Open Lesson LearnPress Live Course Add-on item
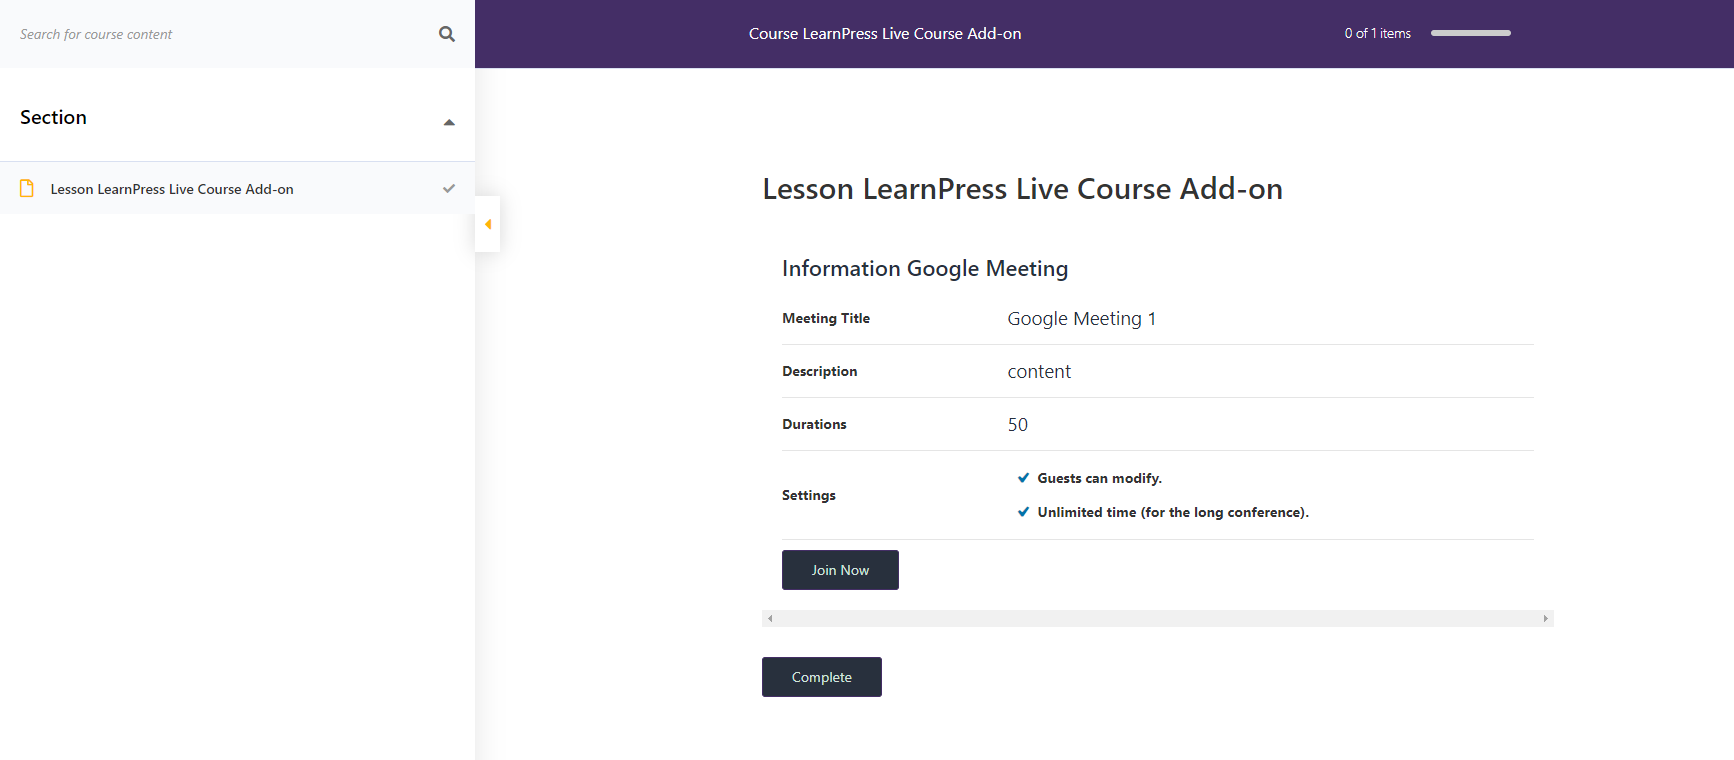Image resolution: width=1734 pixels, height=760 pixels. coord(237,188)
